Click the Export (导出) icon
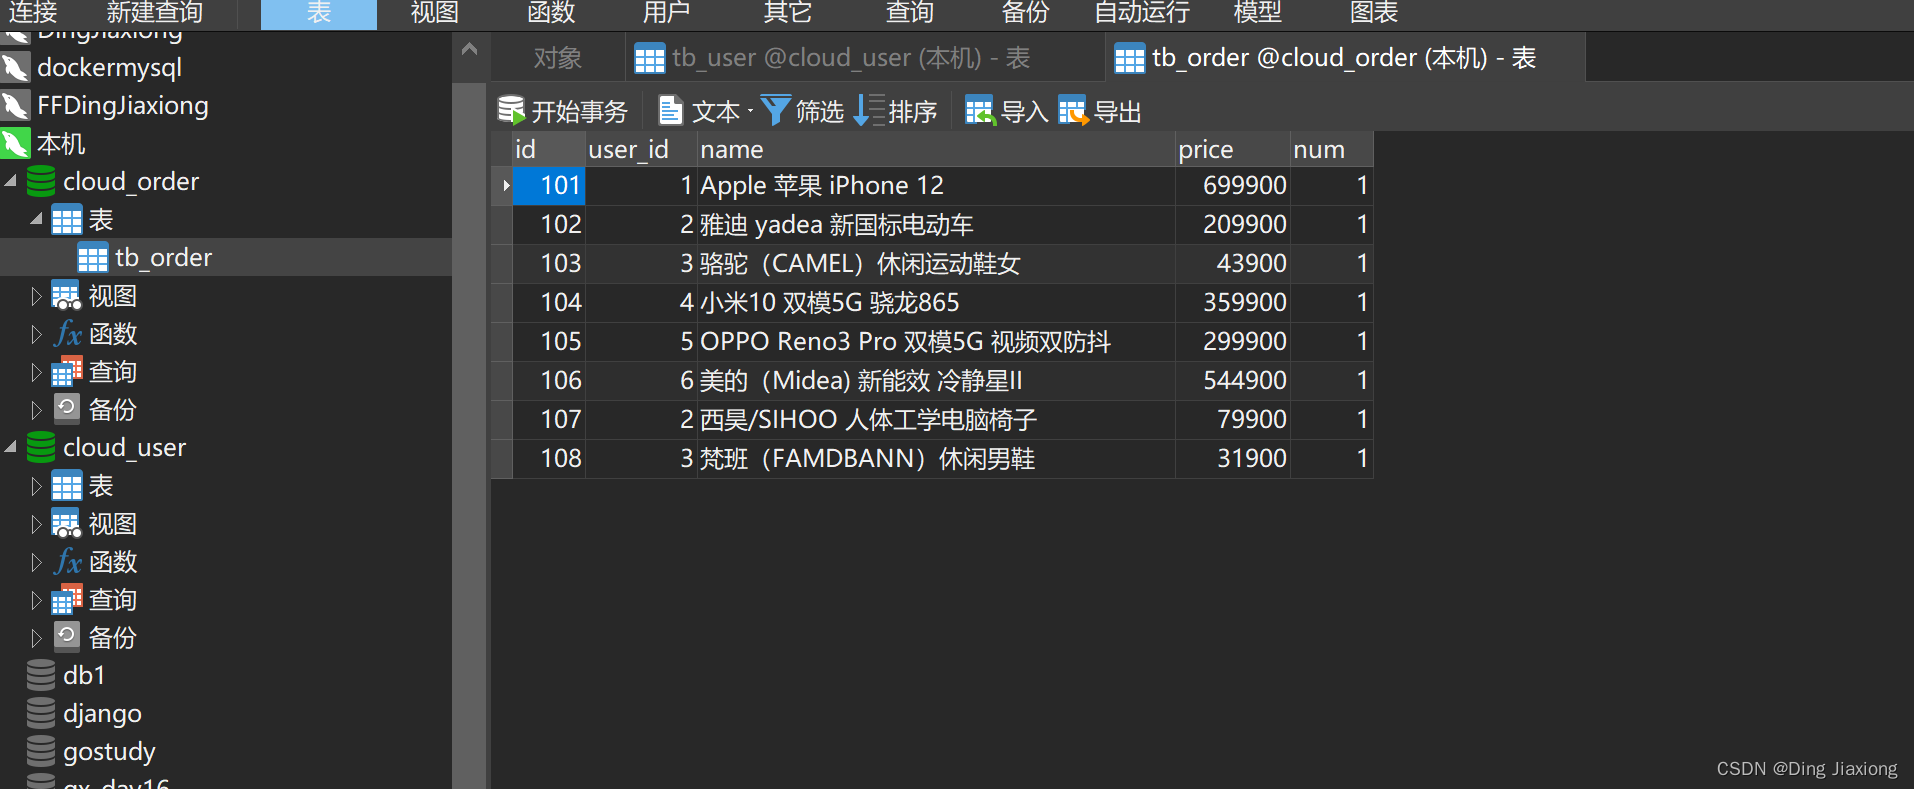 coord(1073,110)
